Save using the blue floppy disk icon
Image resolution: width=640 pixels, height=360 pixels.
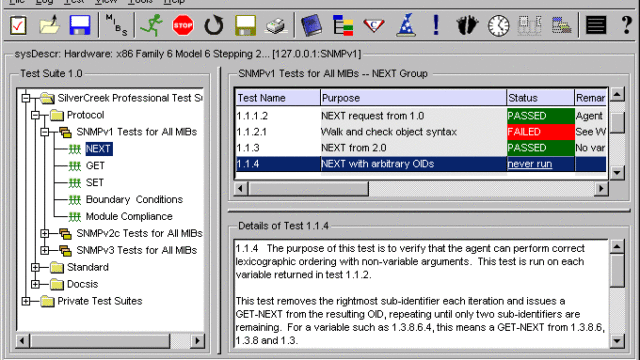click(x=80, y=25)
